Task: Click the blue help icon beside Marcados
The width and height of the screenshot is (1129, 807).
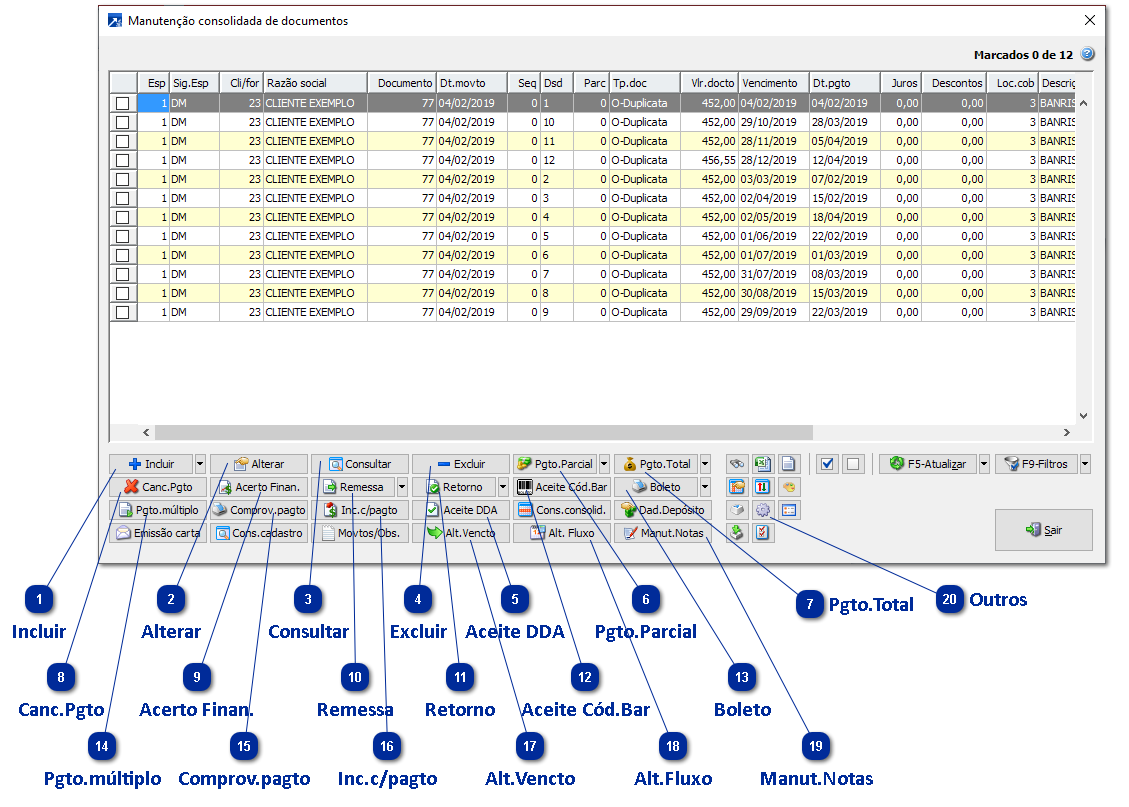Action: (1088, 55)
